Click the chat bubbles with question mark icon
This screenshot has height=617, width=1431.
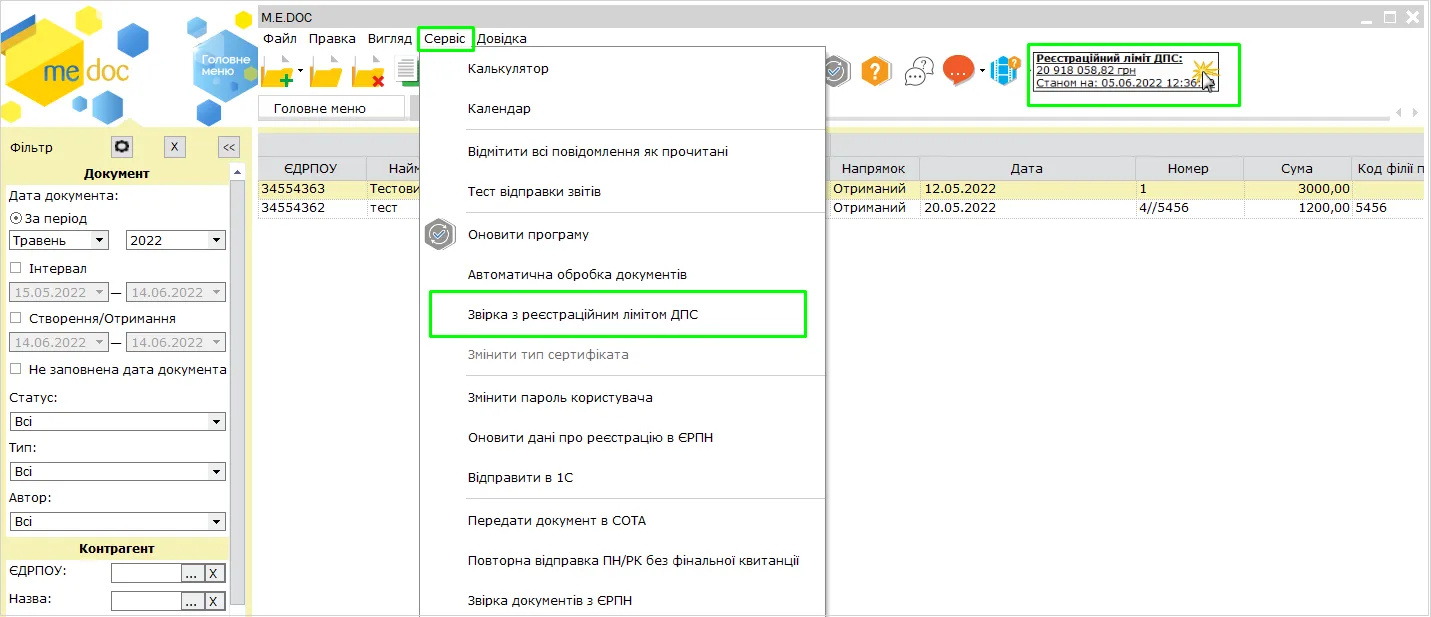point(919,72)
